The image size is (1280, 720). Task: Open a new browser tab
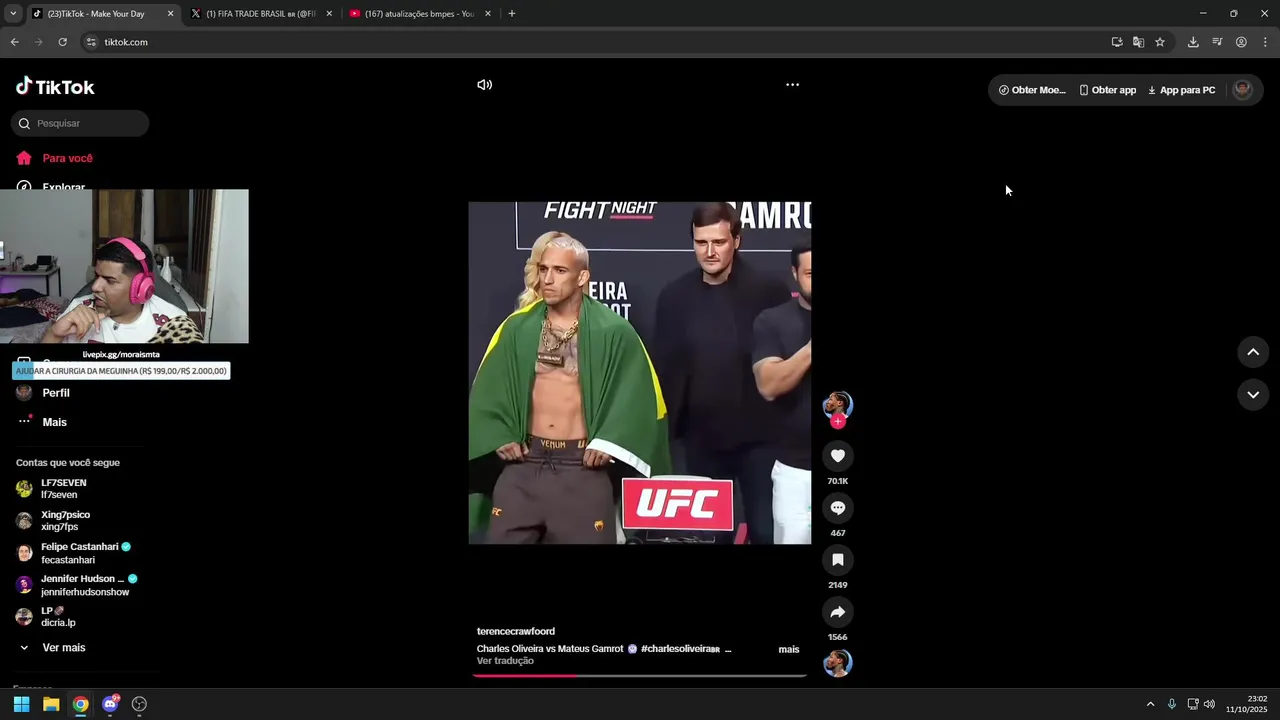[512, 14]
